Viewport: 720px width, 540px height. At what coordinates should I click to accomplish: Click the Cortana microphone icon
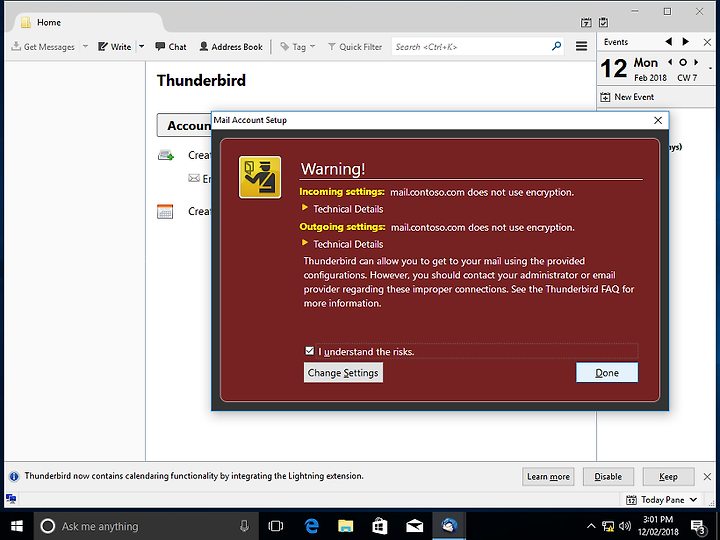(244, 526)
